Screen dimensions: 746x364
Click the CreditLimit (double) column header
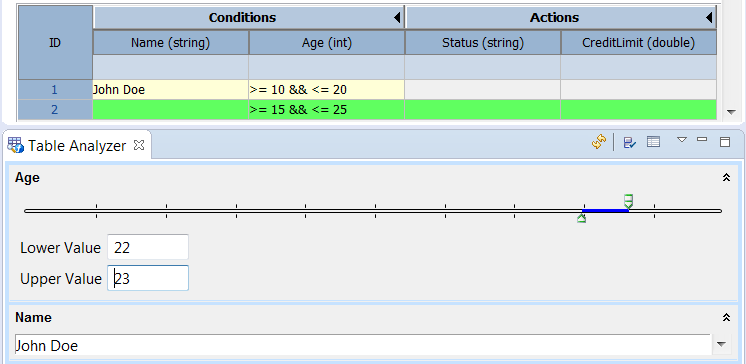pos(639,43)
